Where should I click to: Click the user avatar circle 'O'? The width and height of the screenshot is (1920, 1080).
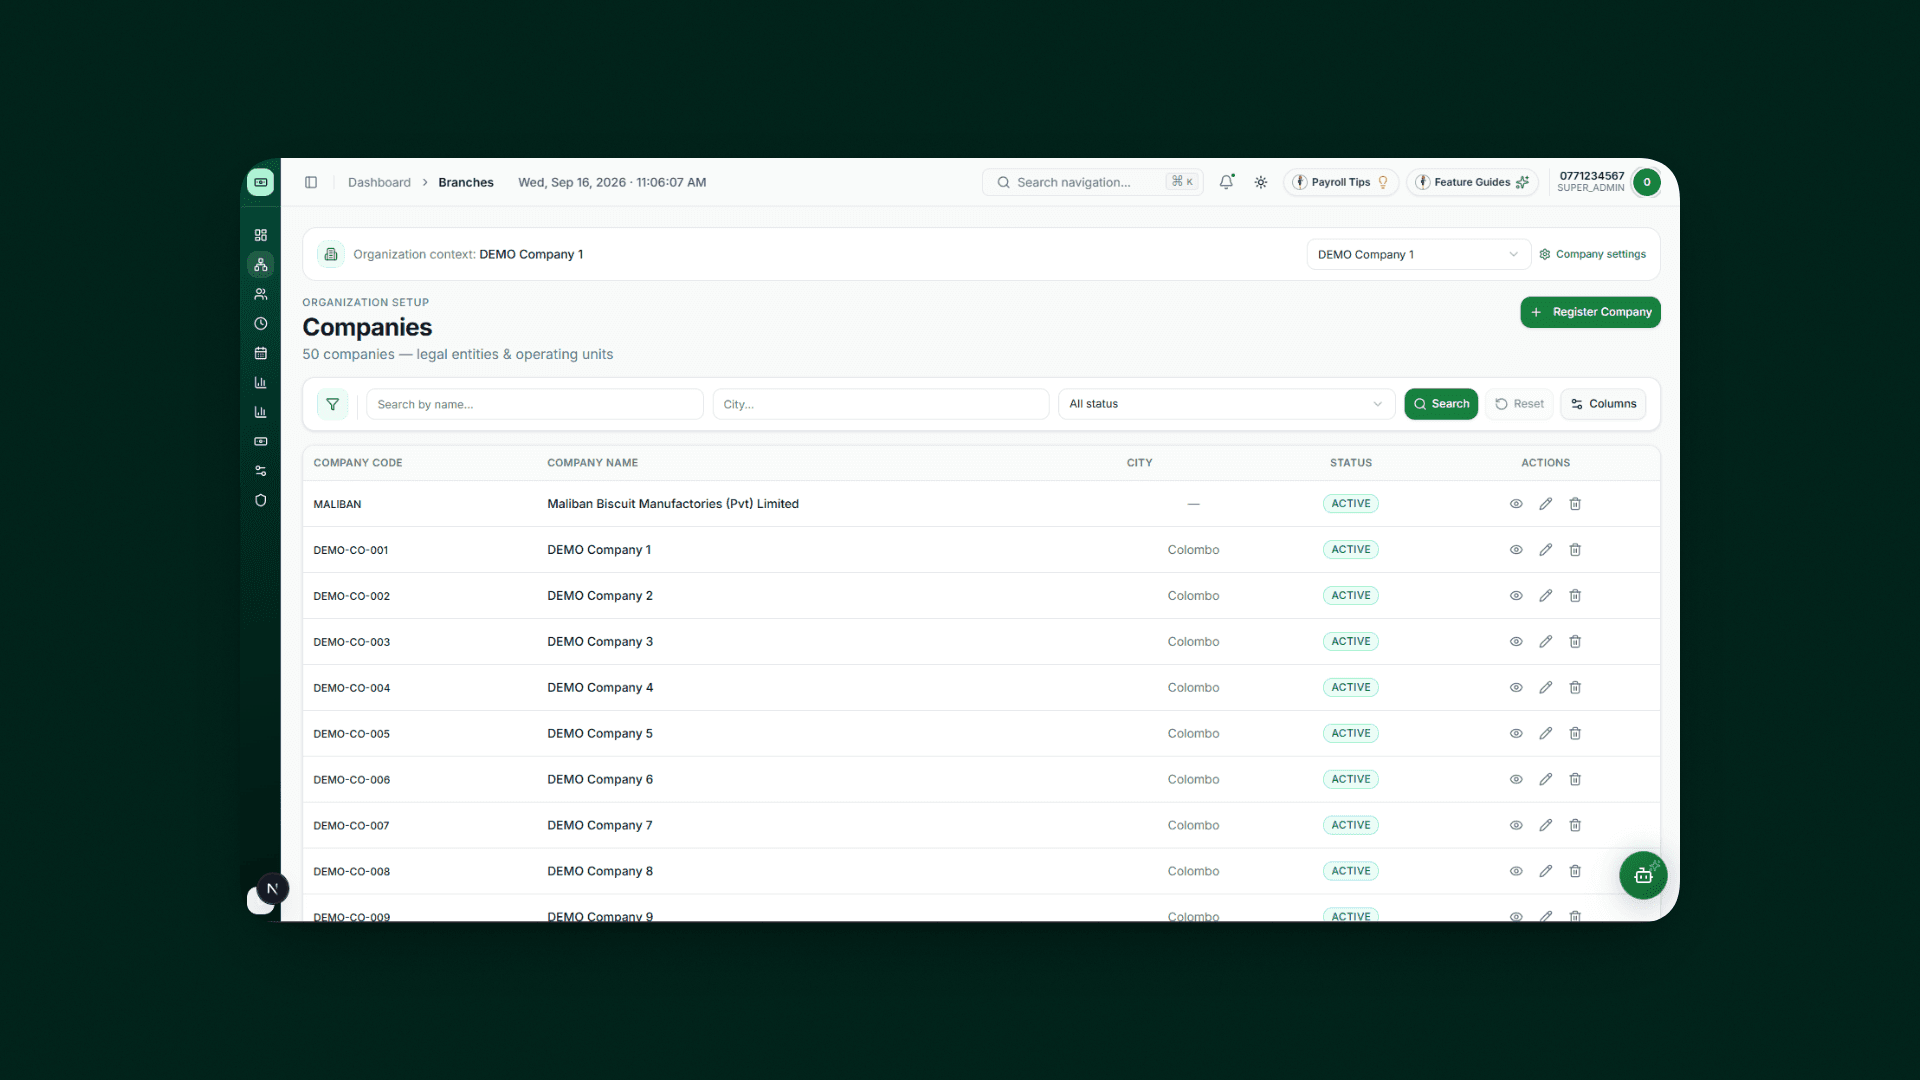pos(1646,182)
